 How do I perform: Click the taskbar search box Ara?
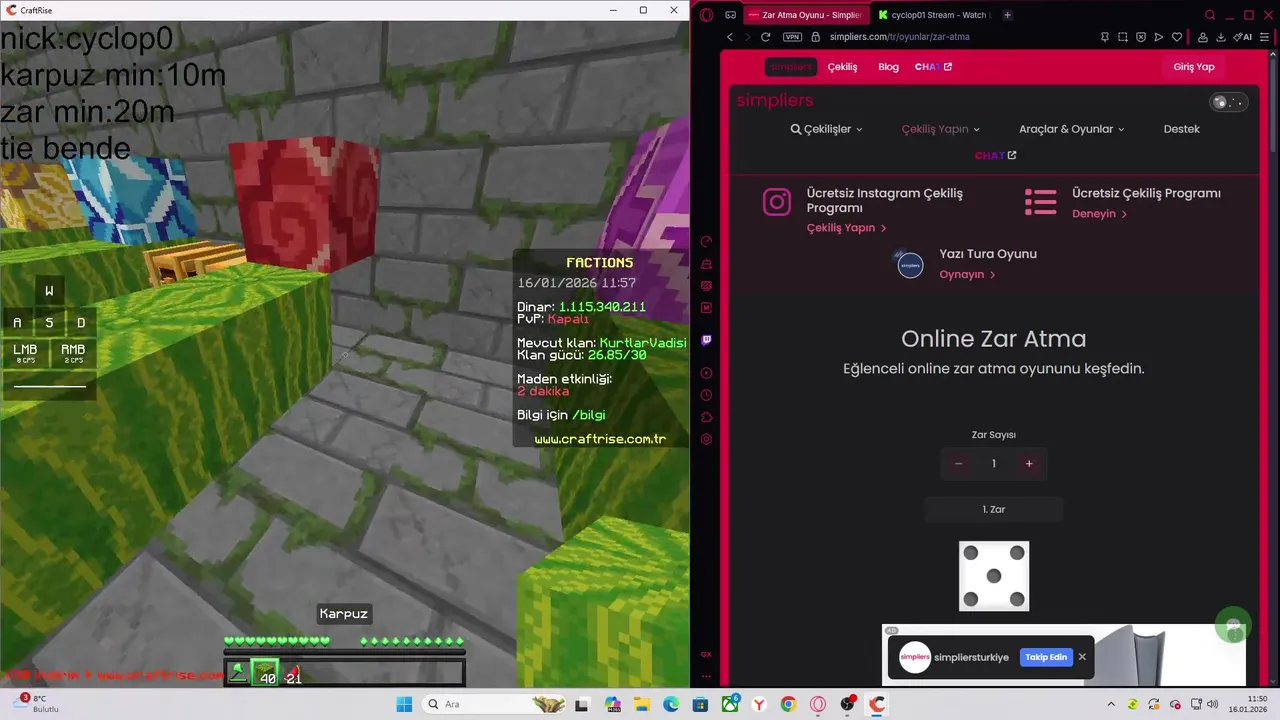coord(496,704)
